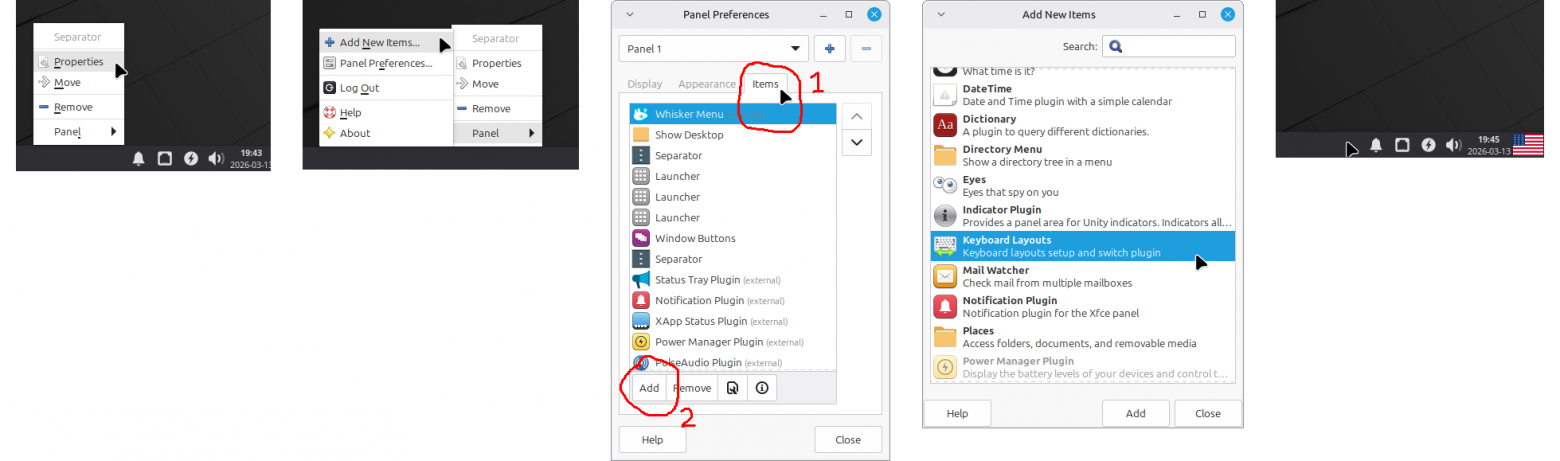The height and width of the screenshot is (461, 1560).
Task: Select the Keyboard Layouts keyboard icon
Action: click(x=945, y=246)
